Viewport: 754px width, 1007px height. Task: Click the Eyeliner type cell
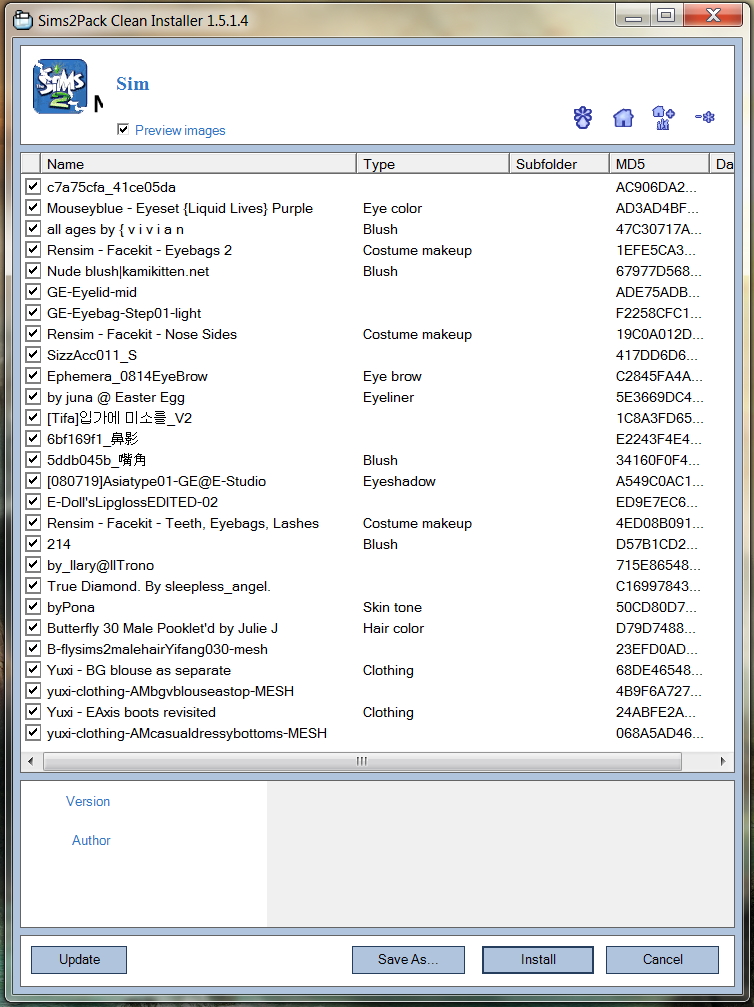[x=388, y=398]
